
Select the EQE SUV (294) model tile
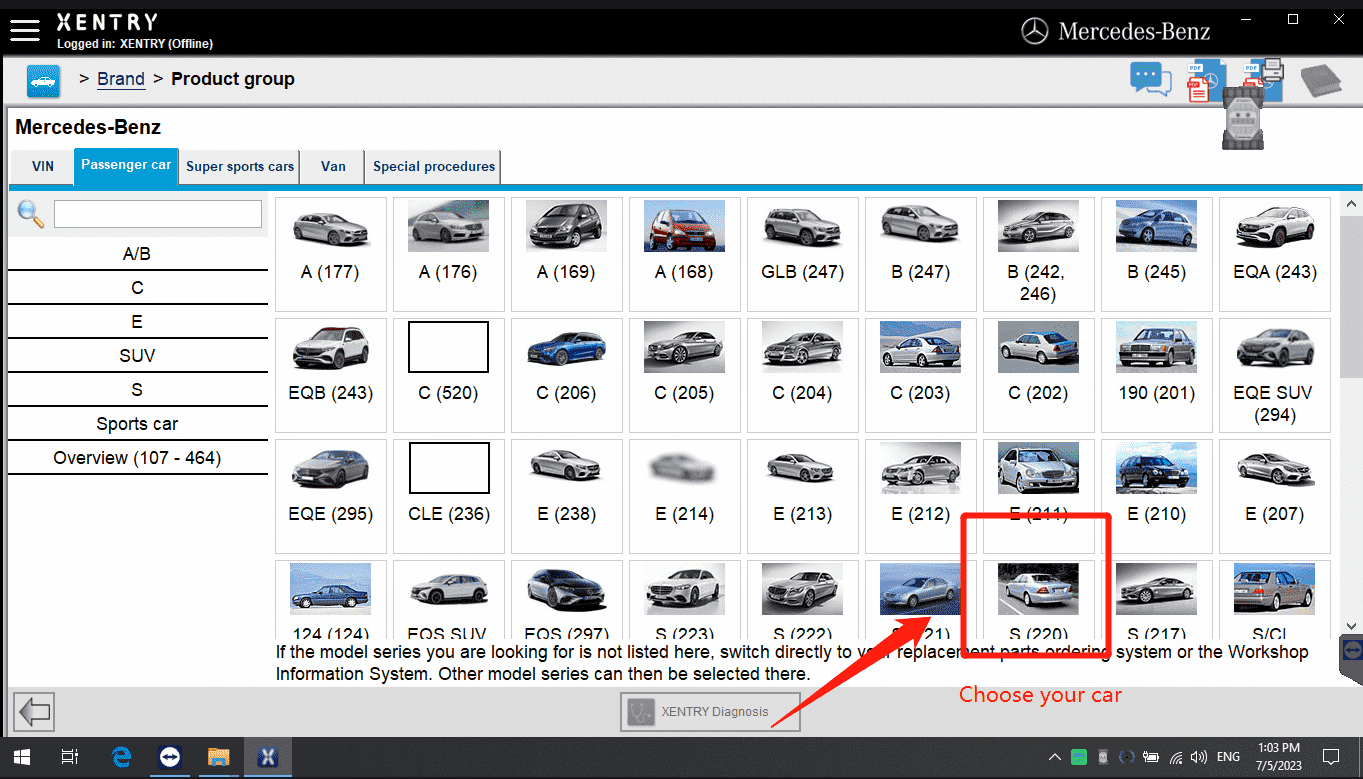(x=1274, y=375)
